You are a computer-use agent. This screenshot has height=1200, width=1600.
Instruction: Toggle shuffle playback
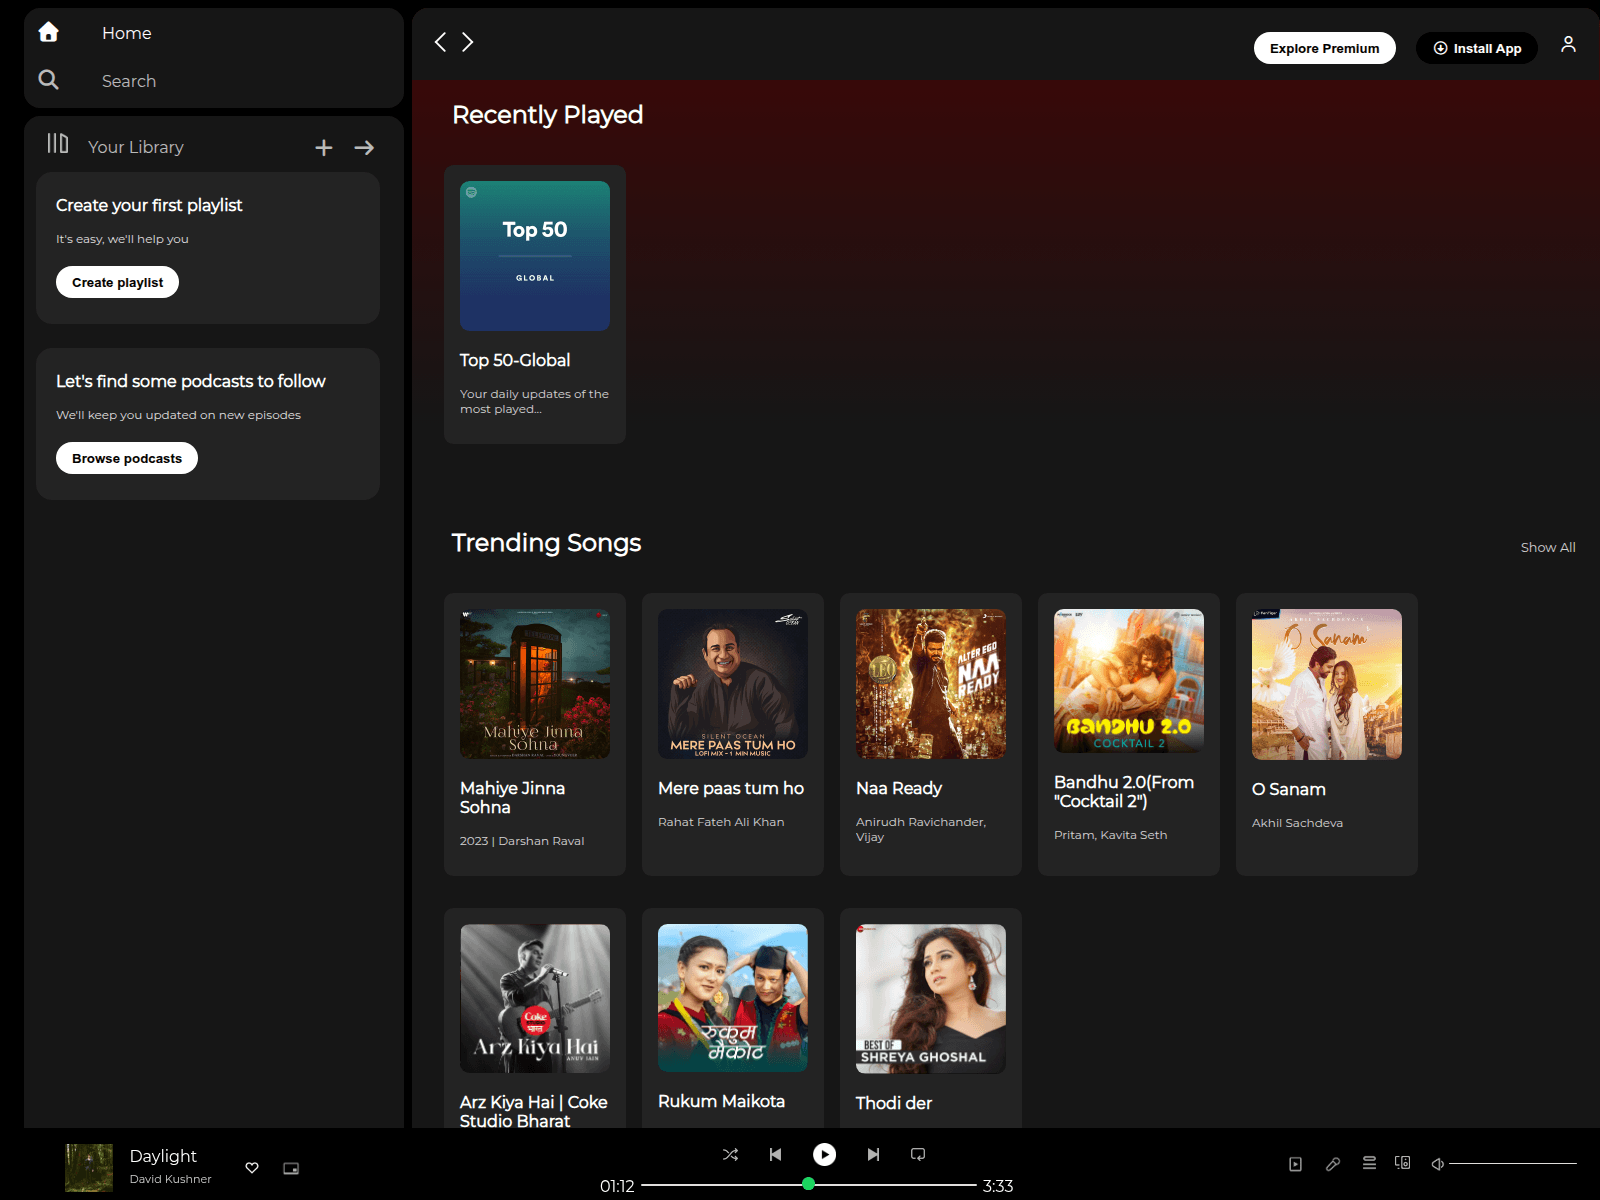(x=731, y=1154)
